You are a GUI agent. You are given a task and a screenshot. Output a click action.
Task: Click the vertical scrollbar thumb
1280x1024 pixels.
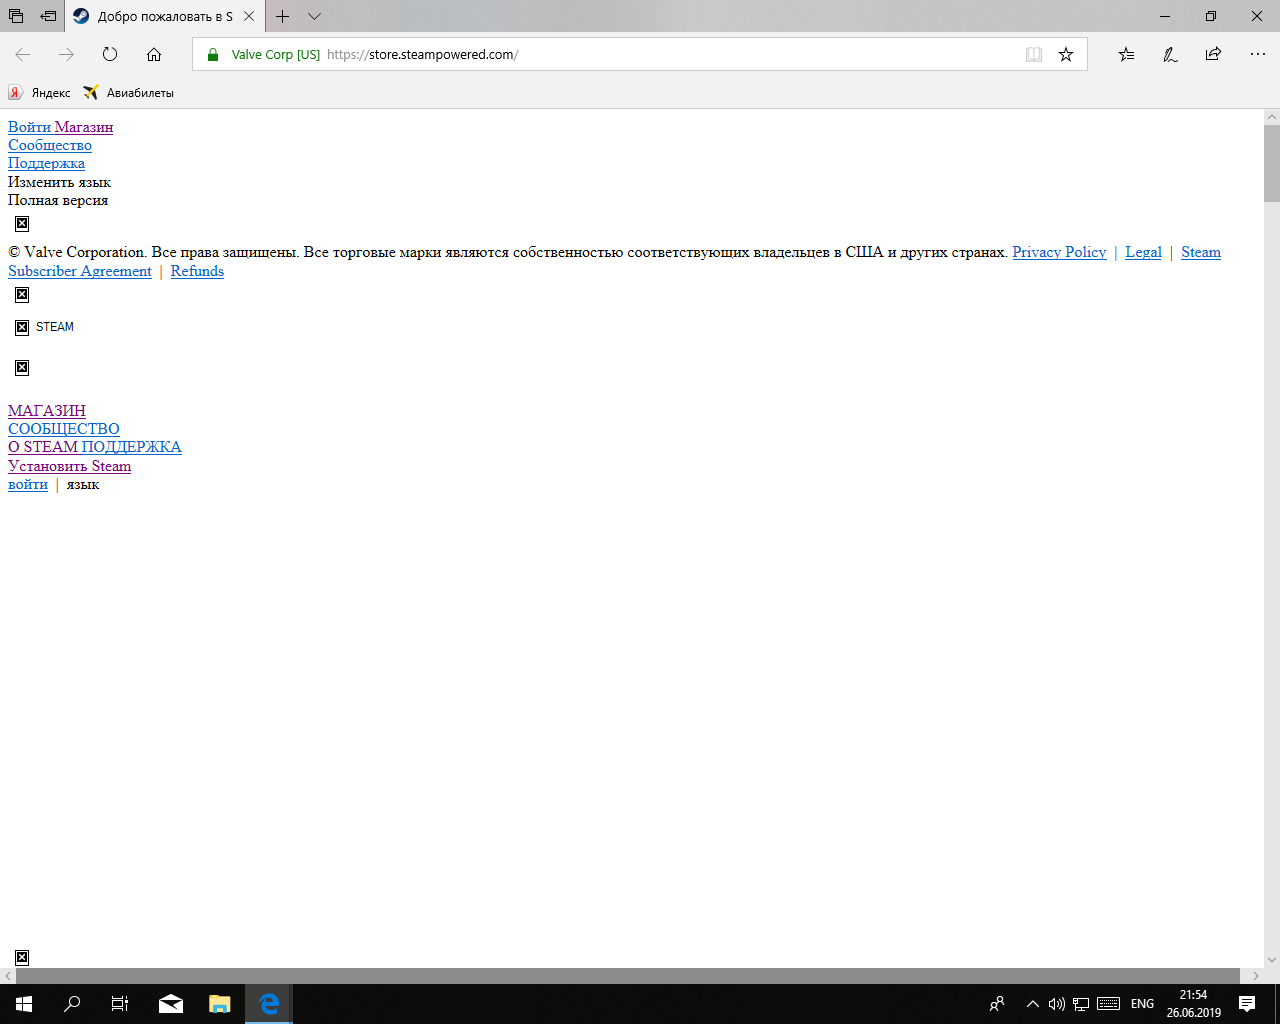[x=1272, y=163]
